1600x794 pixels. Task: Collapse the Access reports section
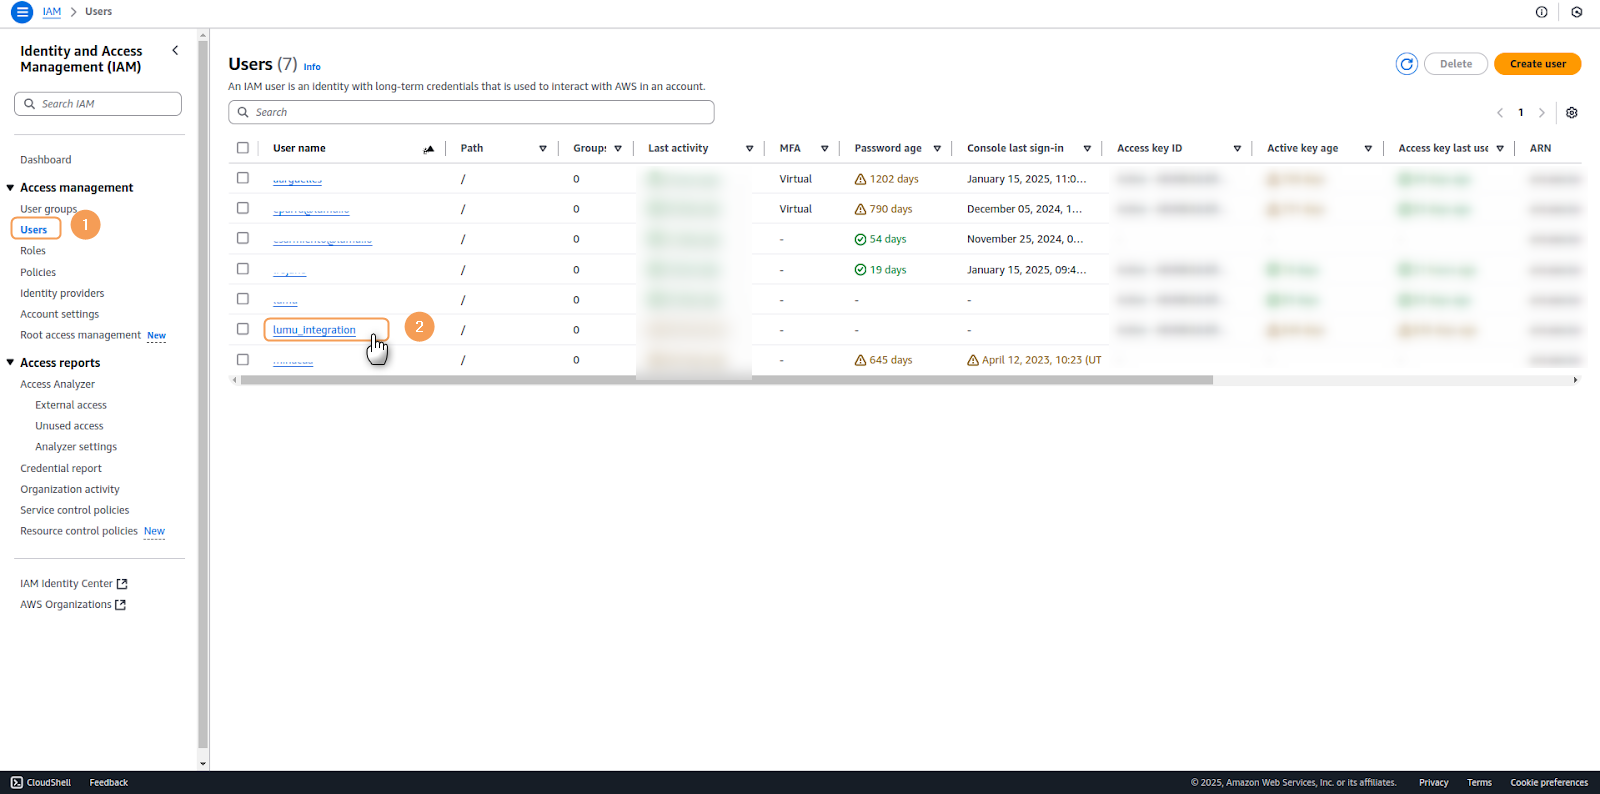coord(10,363)
